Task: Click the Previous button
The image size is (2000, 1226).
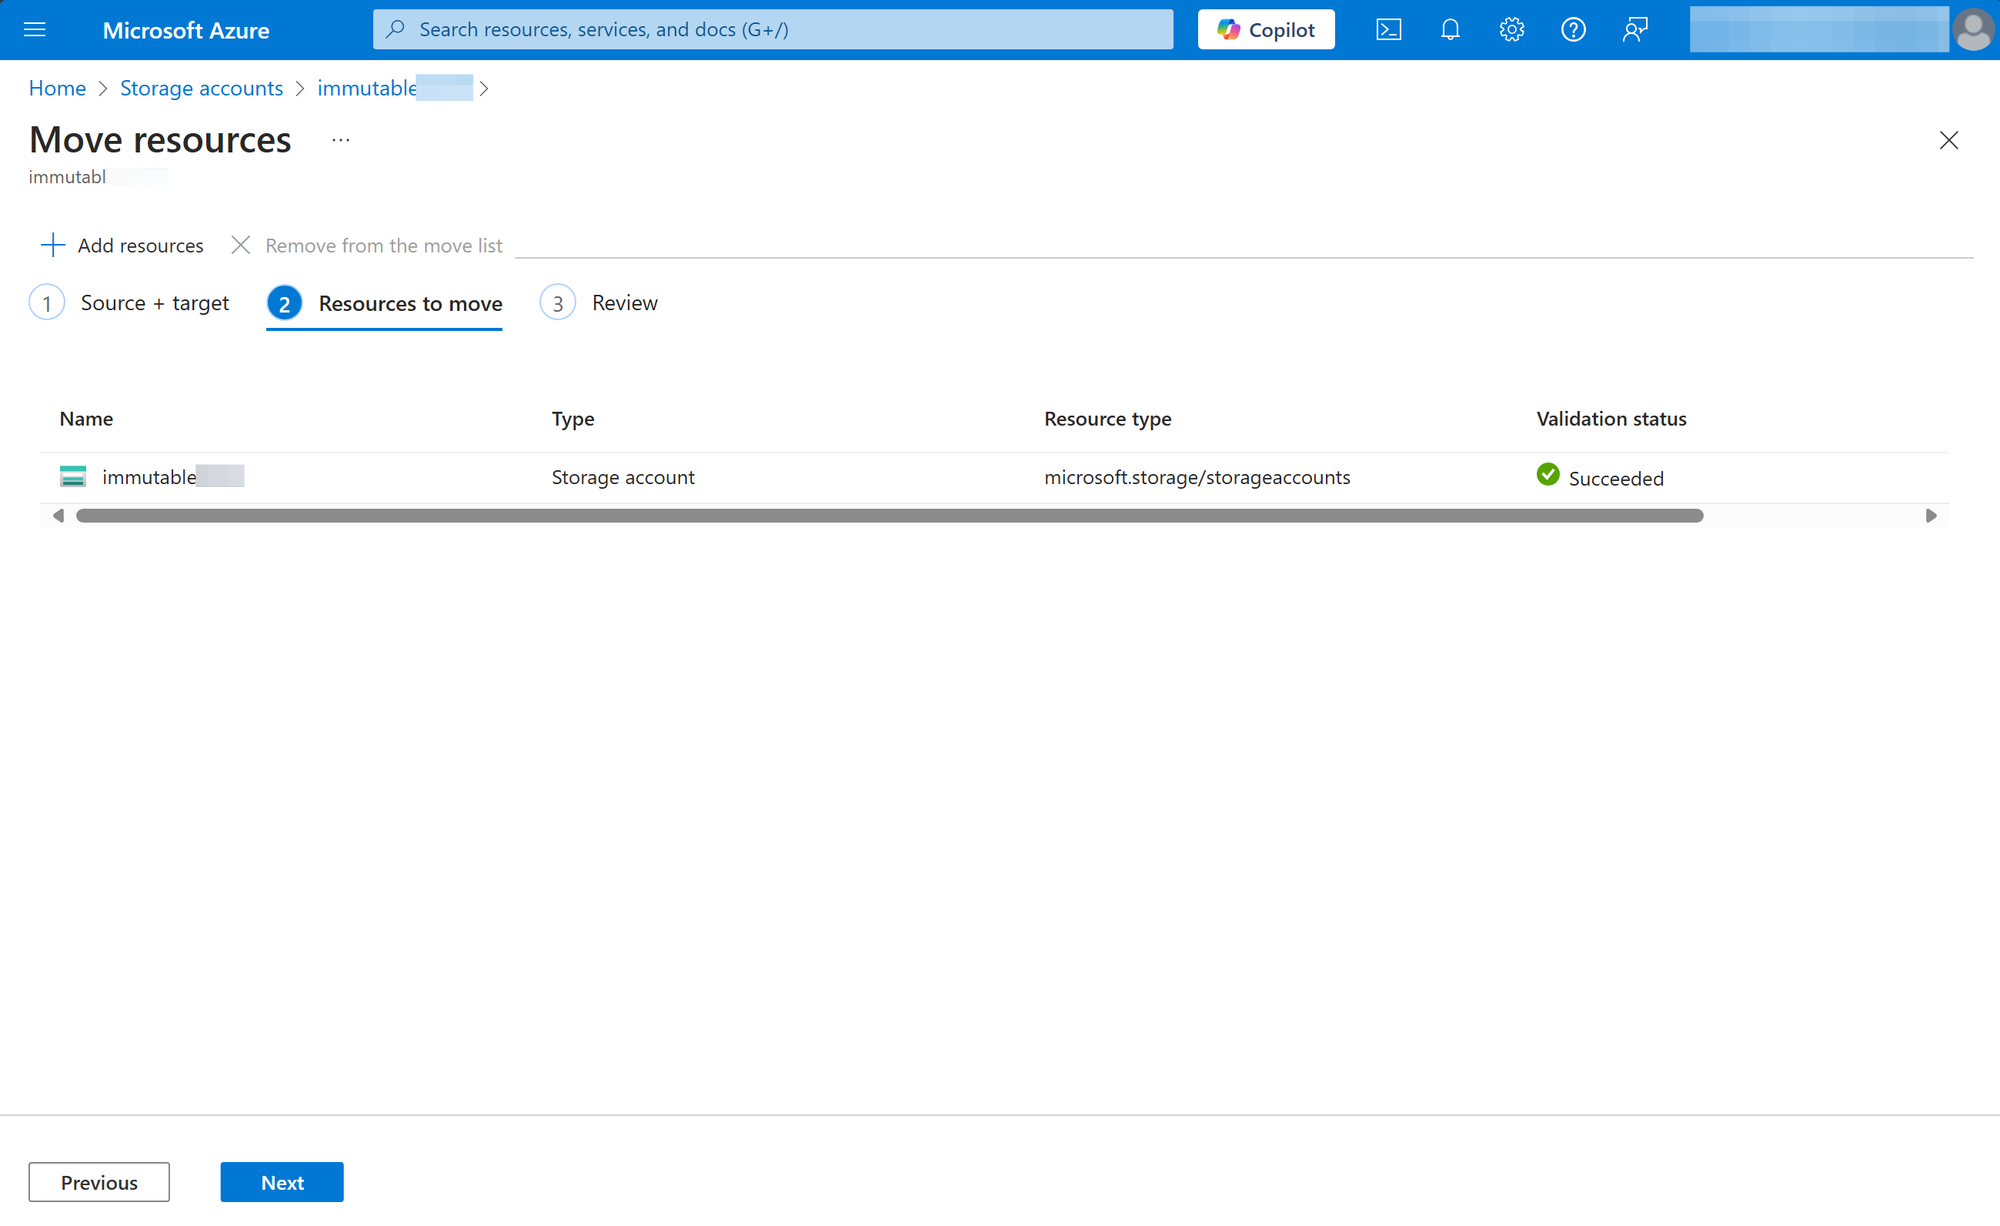Action: pyautogui.click(x=99, y=1182)
